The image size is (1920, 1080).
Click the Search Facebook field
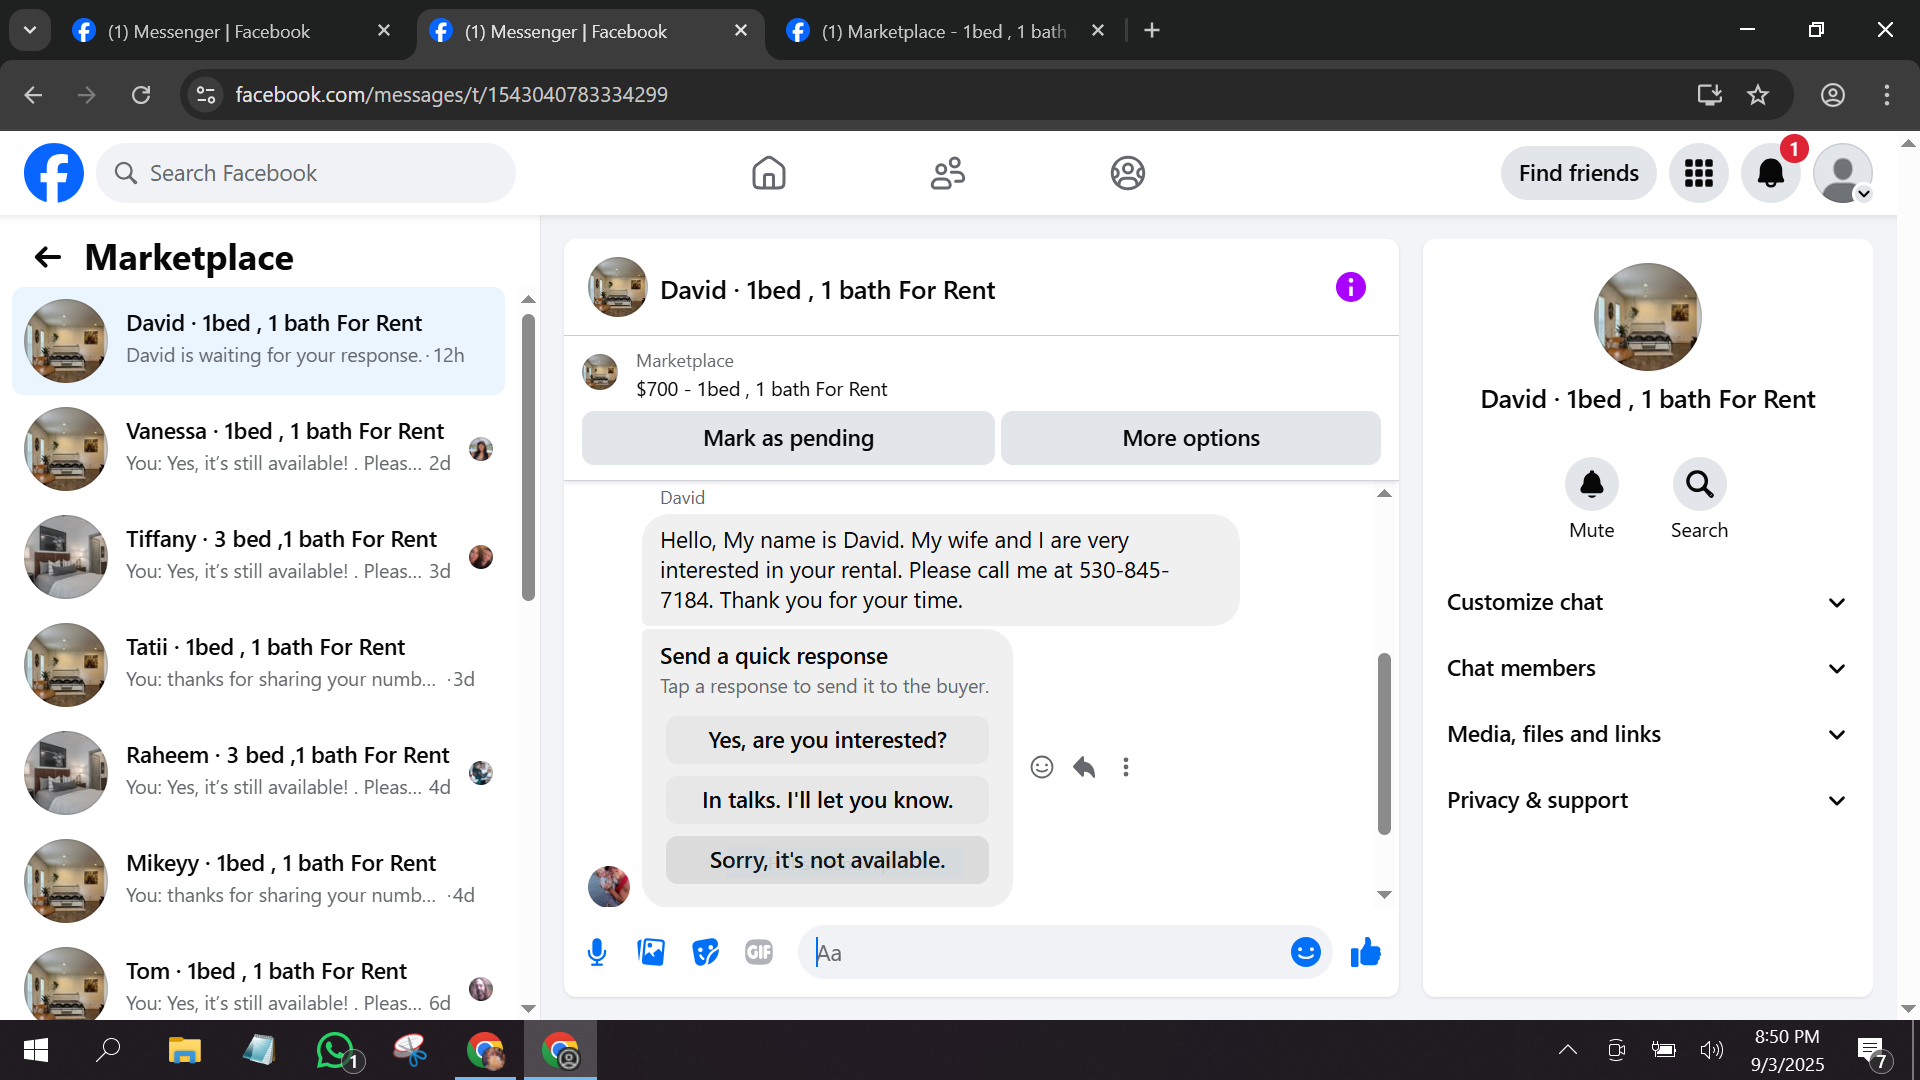(306, 173)
